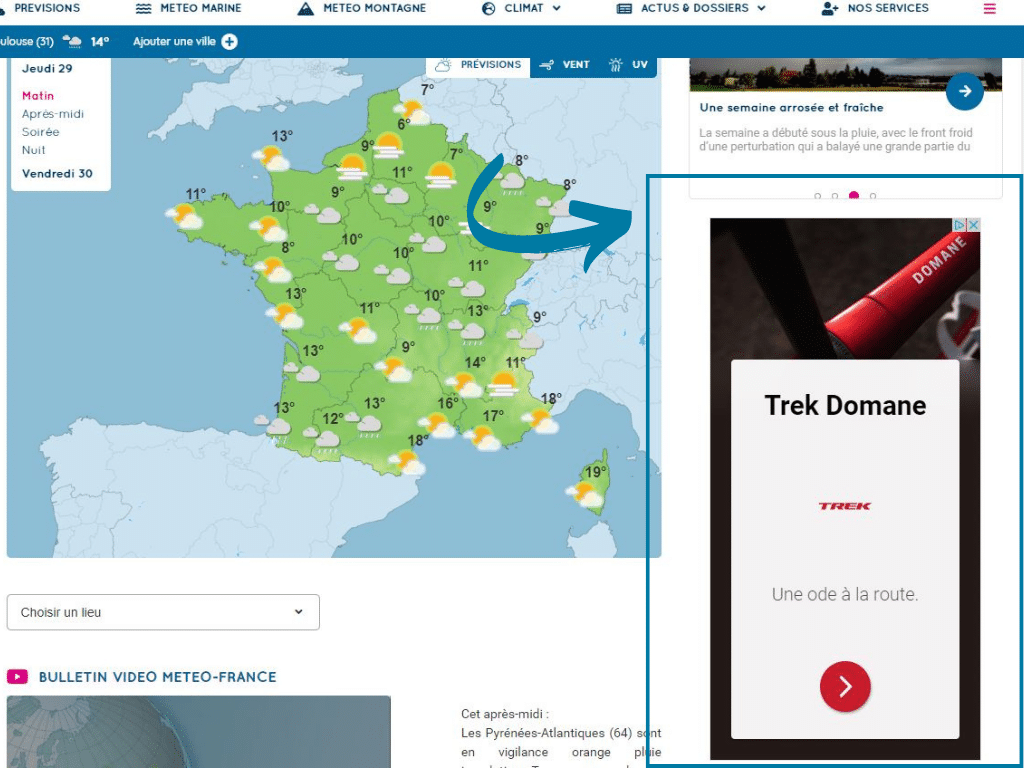Click the 14° temperature for Toulouse favorite
1024x768 pixels.
coord(99,42)
